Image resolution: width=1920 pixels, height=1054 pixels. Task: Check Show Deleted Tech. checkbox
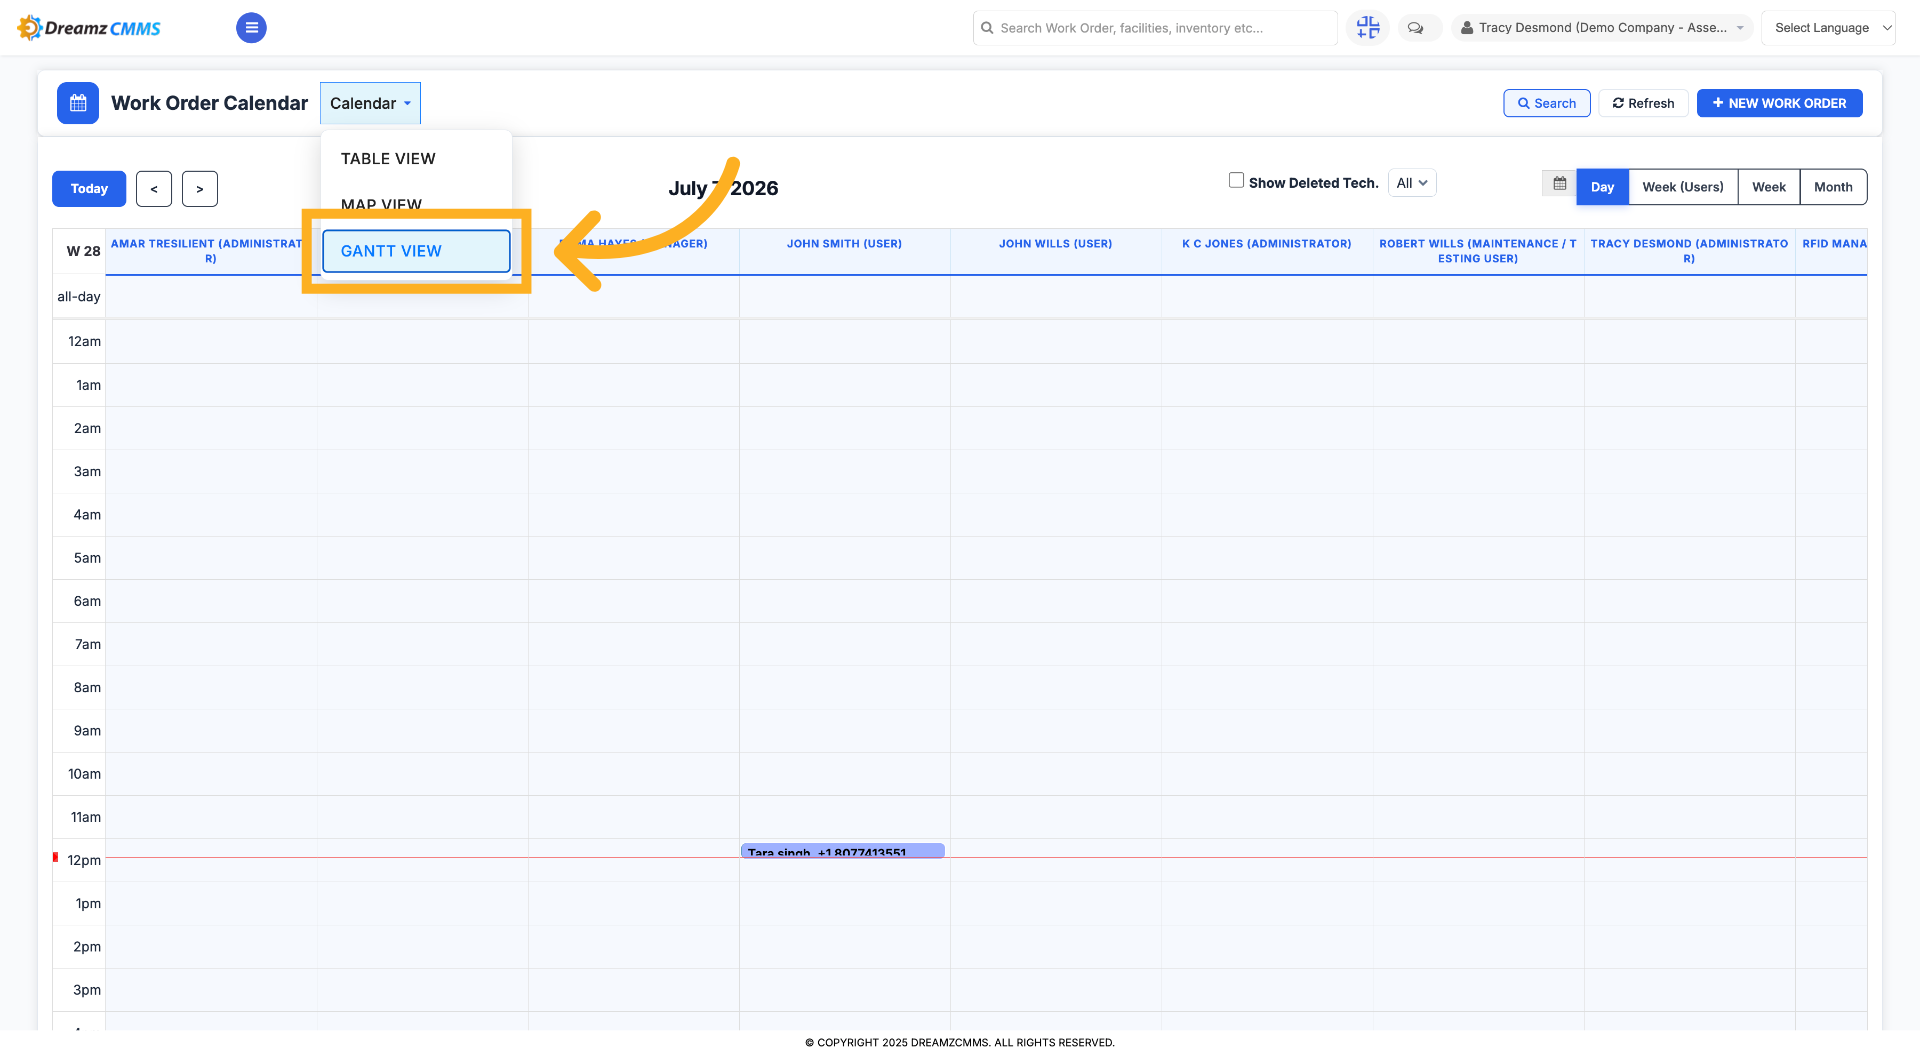coord(1236,181)
